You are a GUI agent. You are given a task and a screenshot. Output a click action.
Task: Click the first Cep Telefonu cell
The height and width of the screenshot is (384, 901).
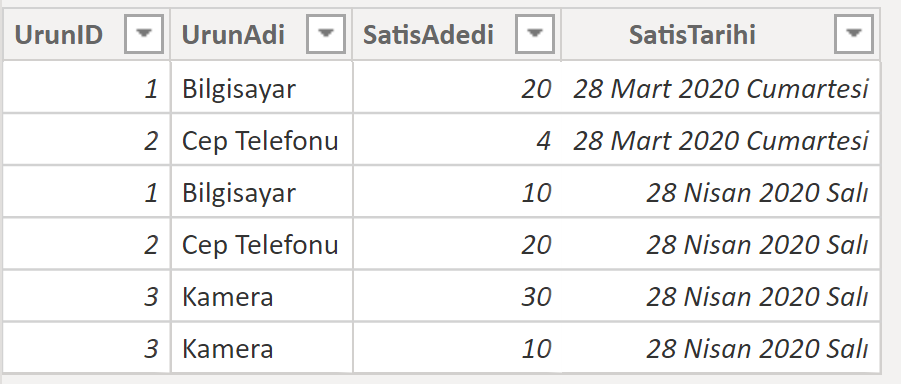(261, 140)
